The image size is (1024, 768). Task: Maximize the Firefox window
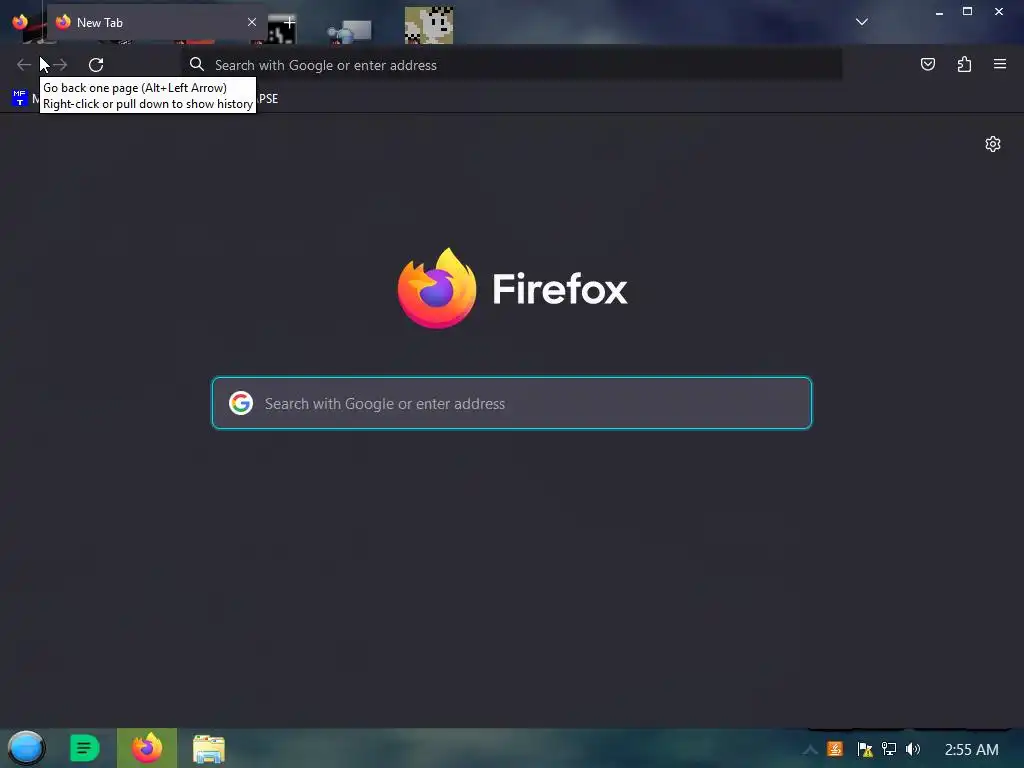click(x=967, y=11)
